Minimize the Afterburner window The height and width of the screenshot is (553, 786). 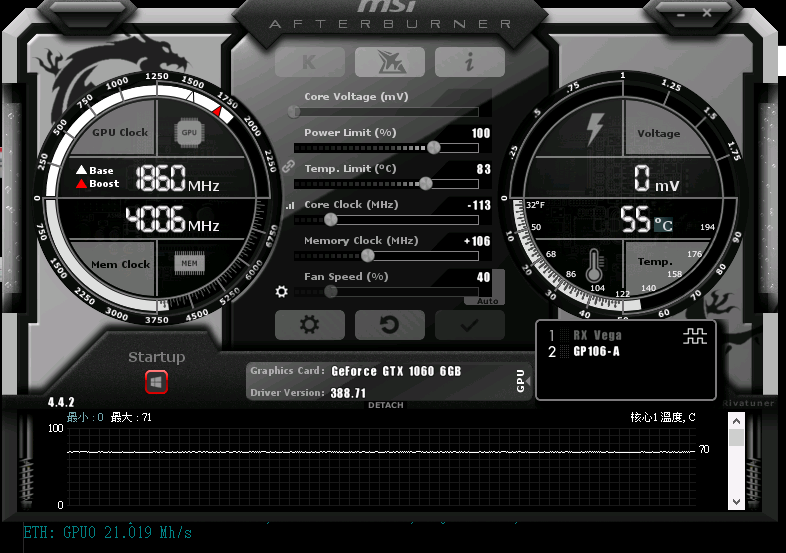click(680, 15)
